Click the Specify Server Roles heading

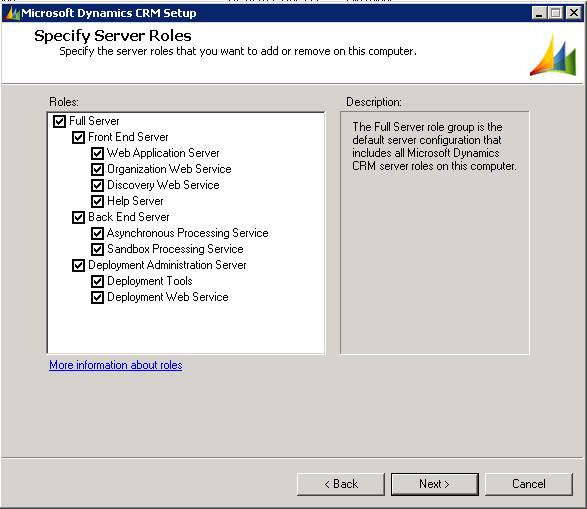coord(113,36)
